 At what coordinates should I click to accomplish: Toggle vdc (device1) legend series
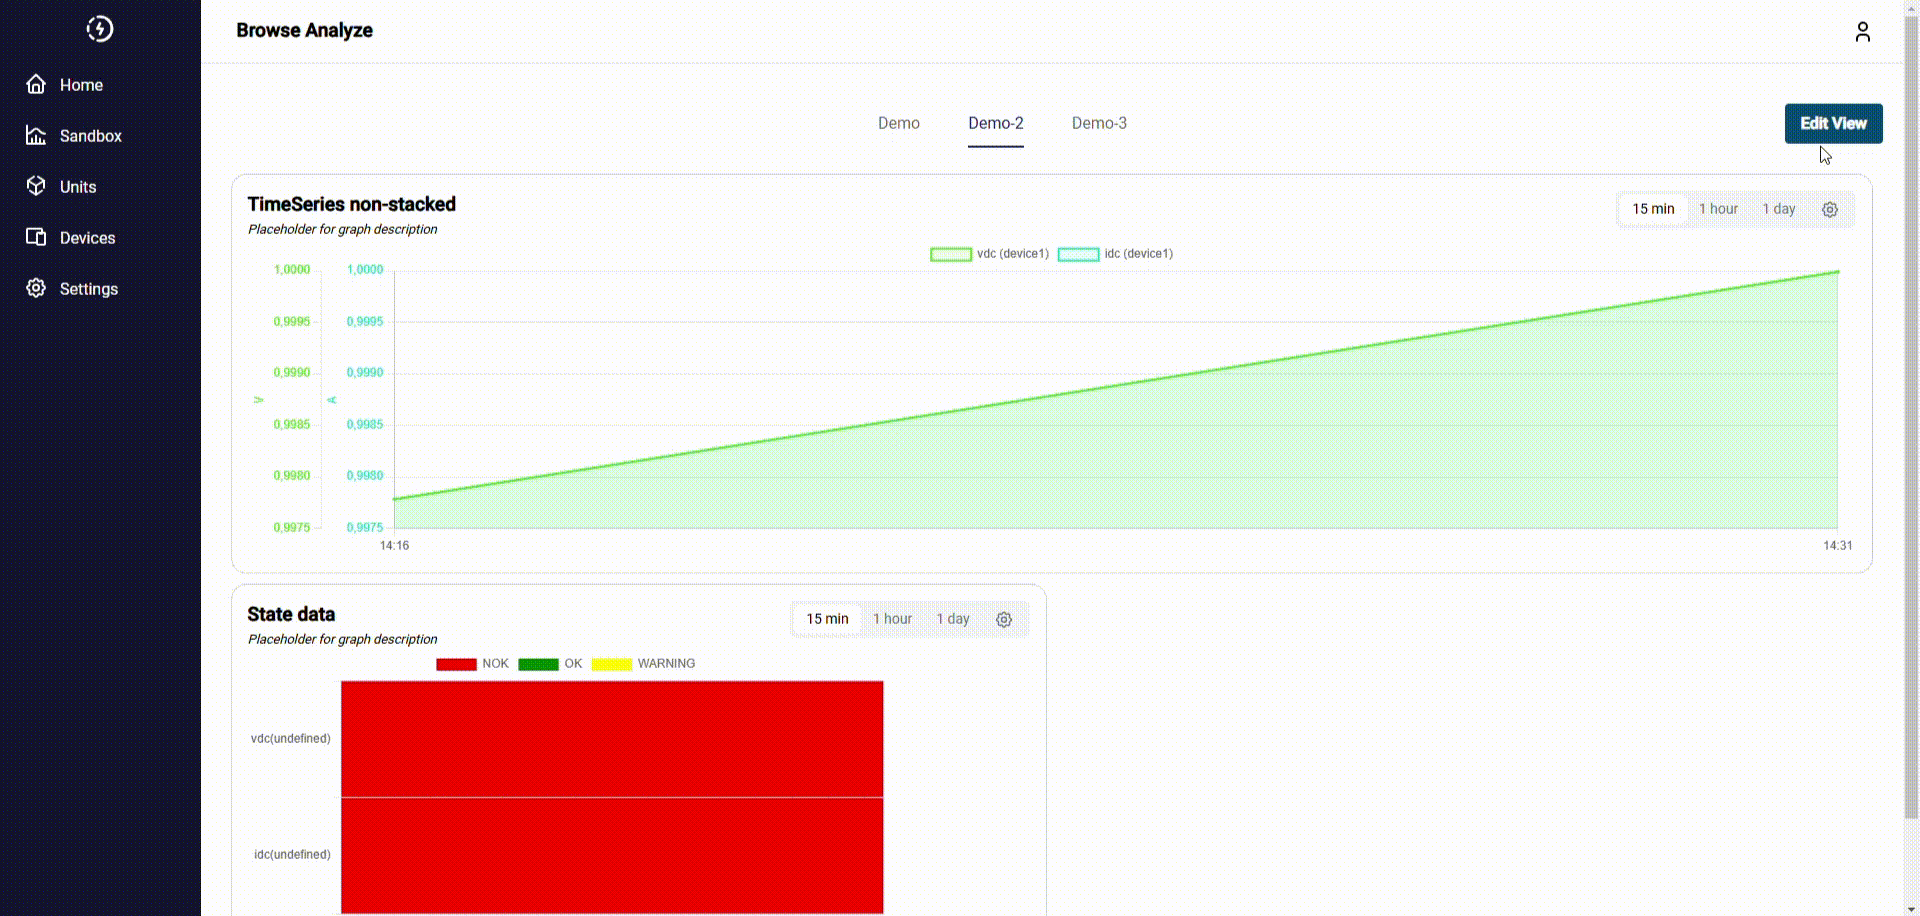pos(989,254)
